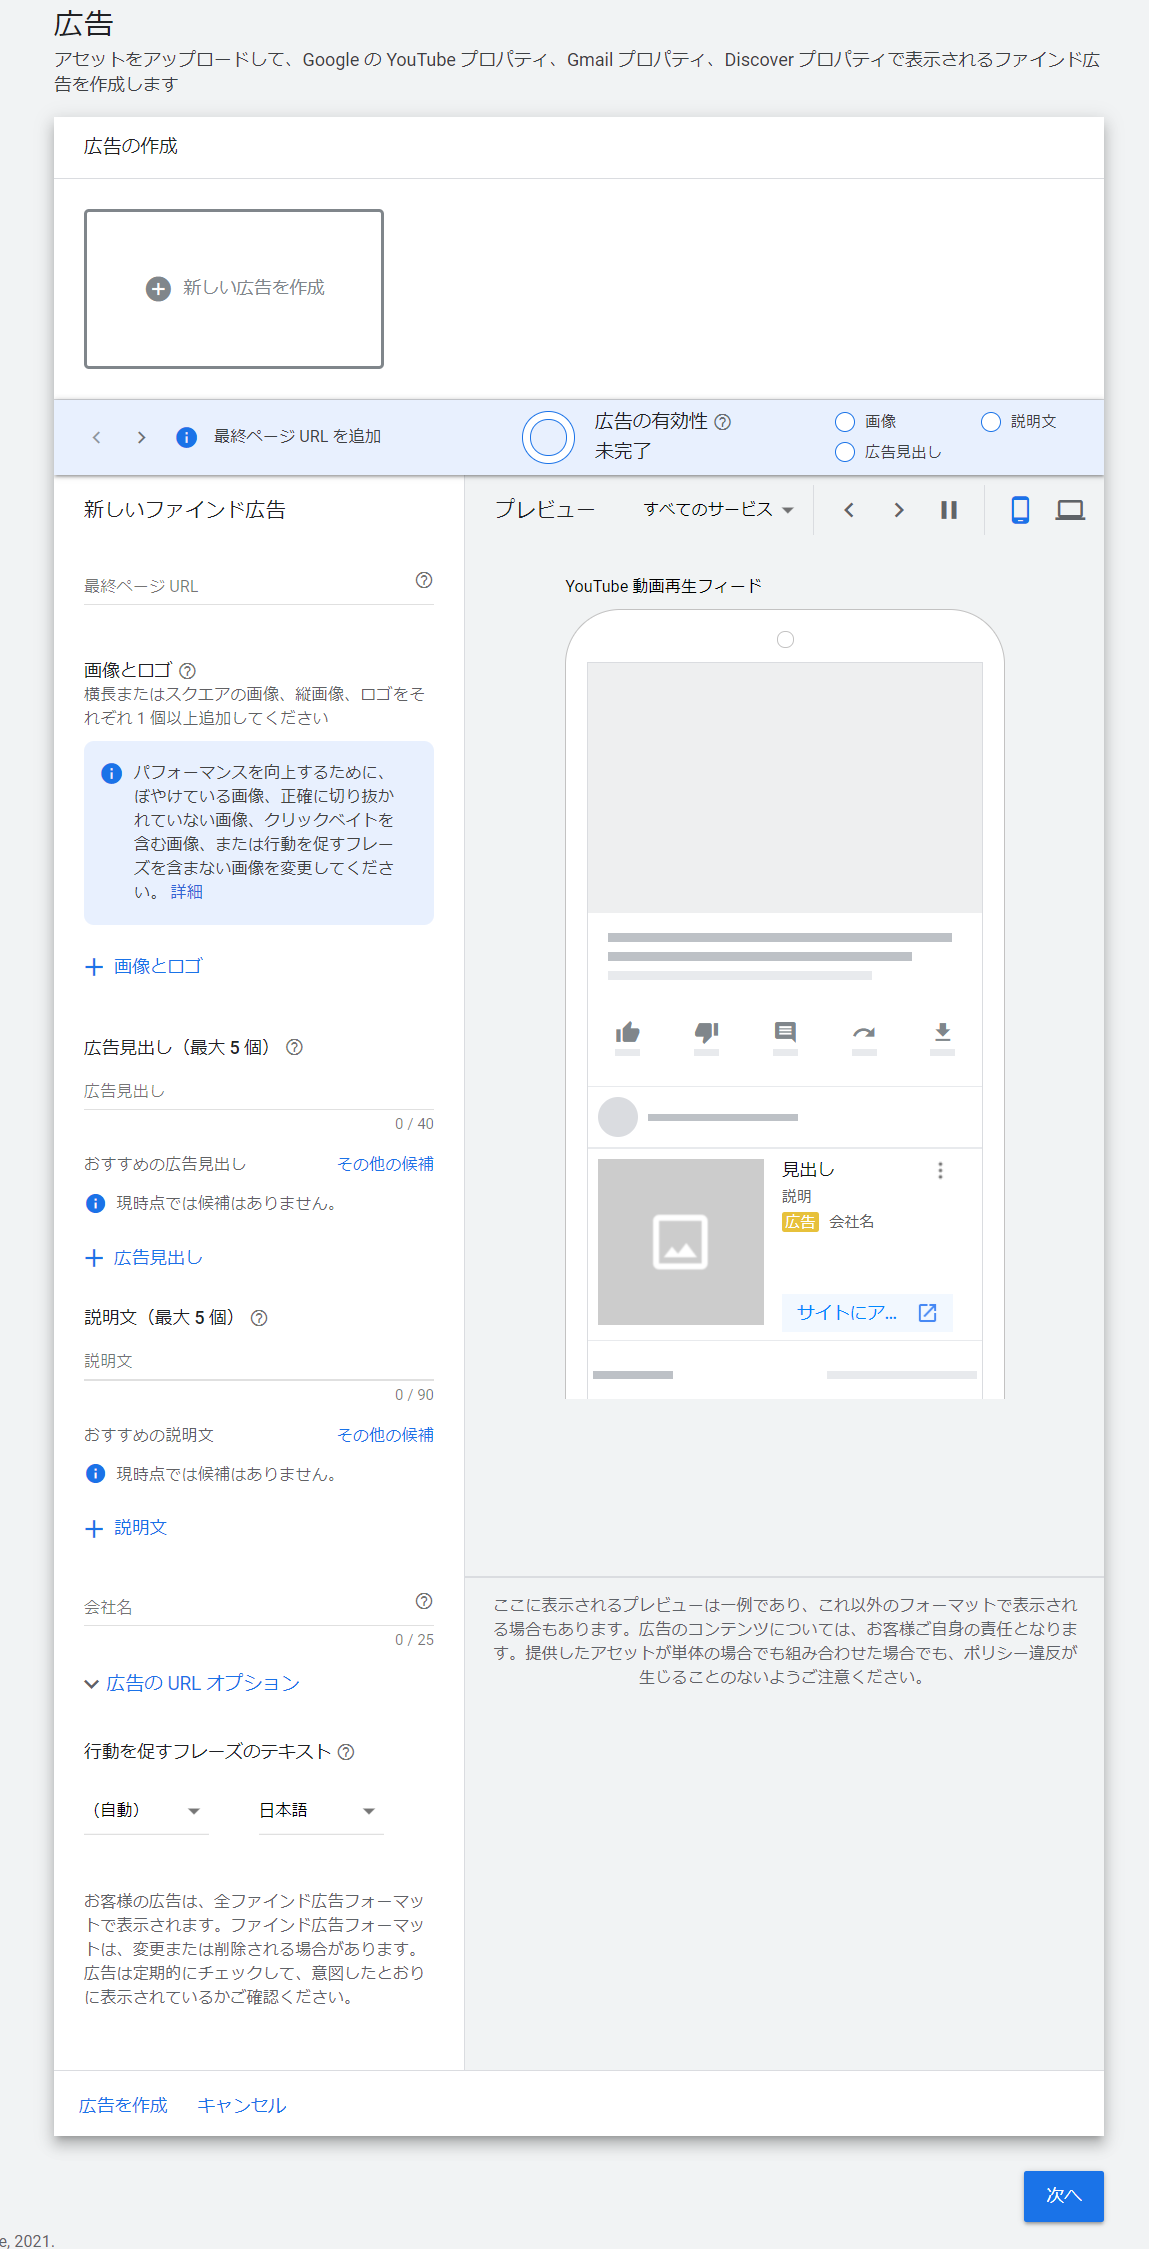
Task: Click 新しい広告を作成 card
Action: (x=234, y=289)
